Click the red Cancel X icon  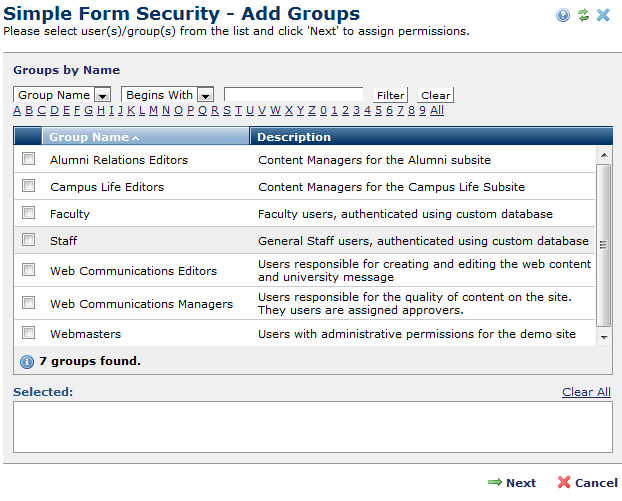(564, 482)
